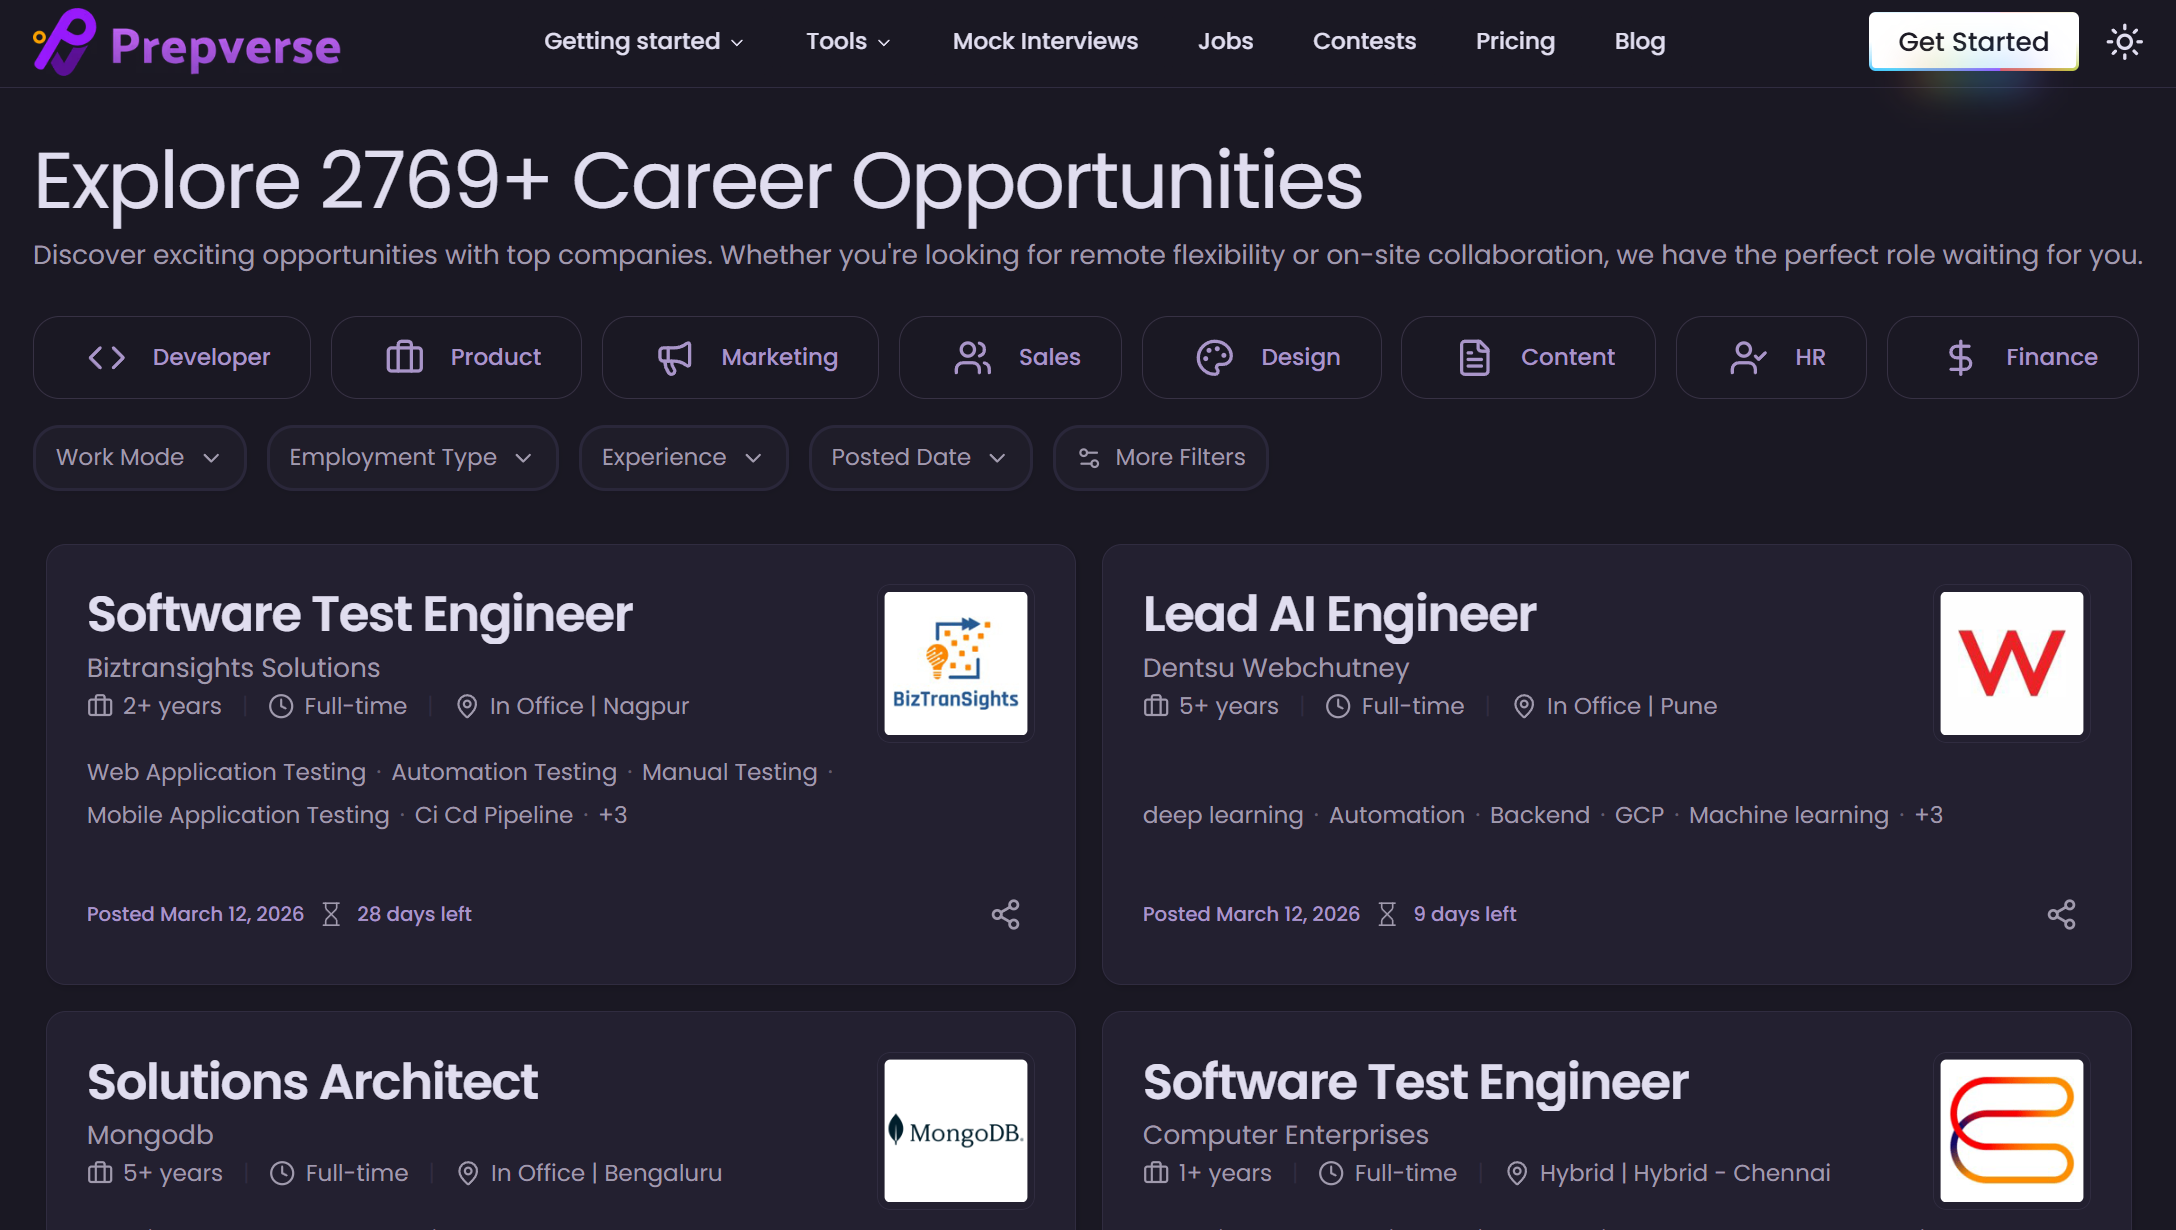2176x1230 pixels.
Task: Open the Posted Date dropdown
Action: (x=919, y=458)
